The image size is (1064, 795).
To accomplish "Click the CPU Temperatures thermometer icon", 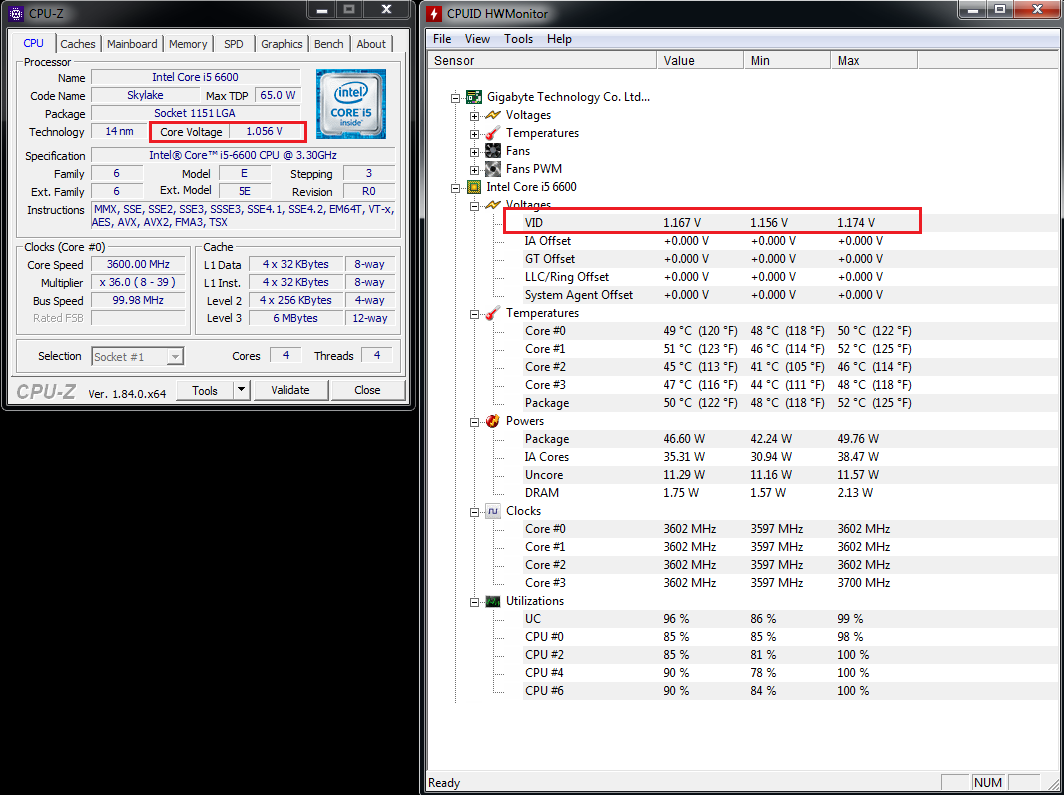I will [x=493, y=313].
